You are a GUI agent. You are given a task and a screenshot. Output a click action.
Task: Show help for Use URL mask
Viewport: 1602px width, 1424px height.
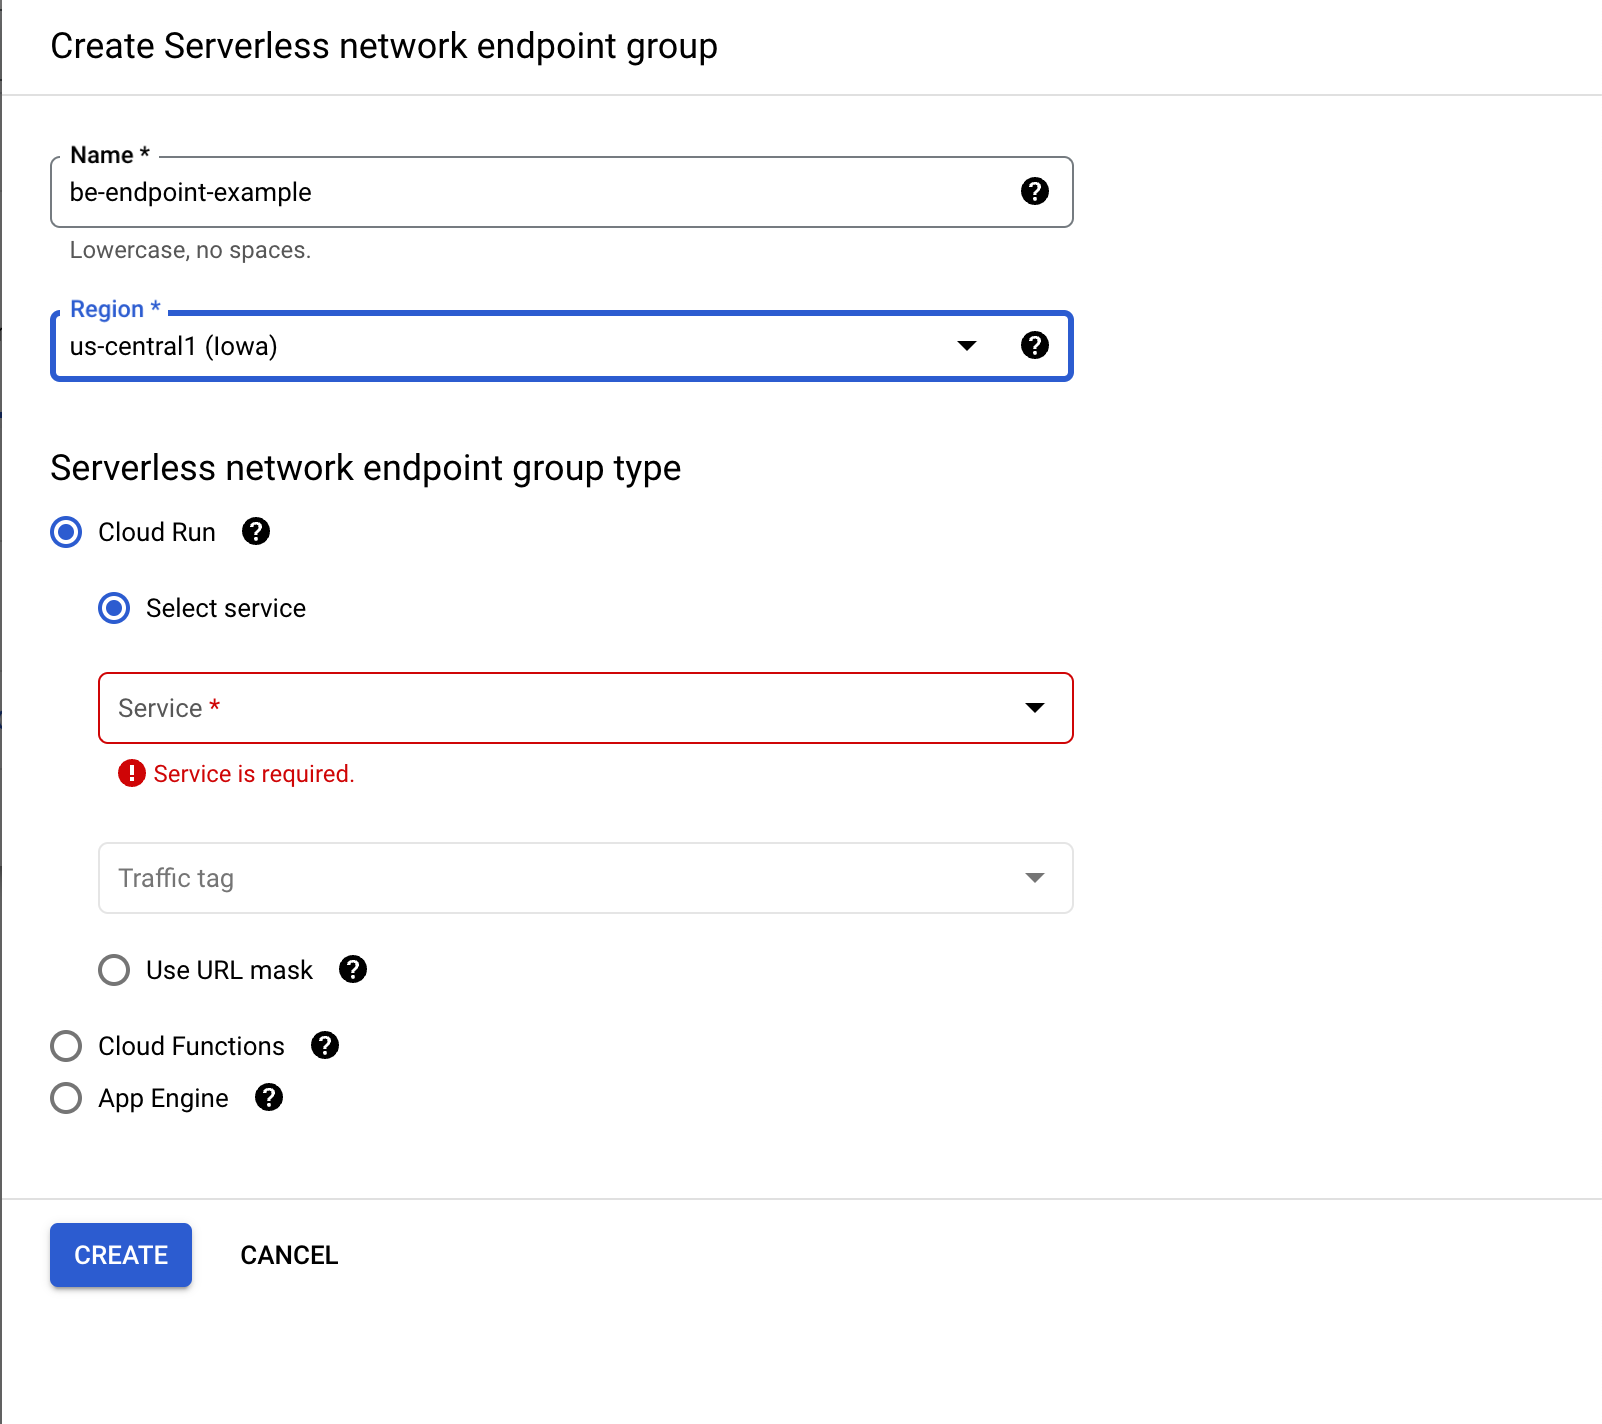(353, 969)
